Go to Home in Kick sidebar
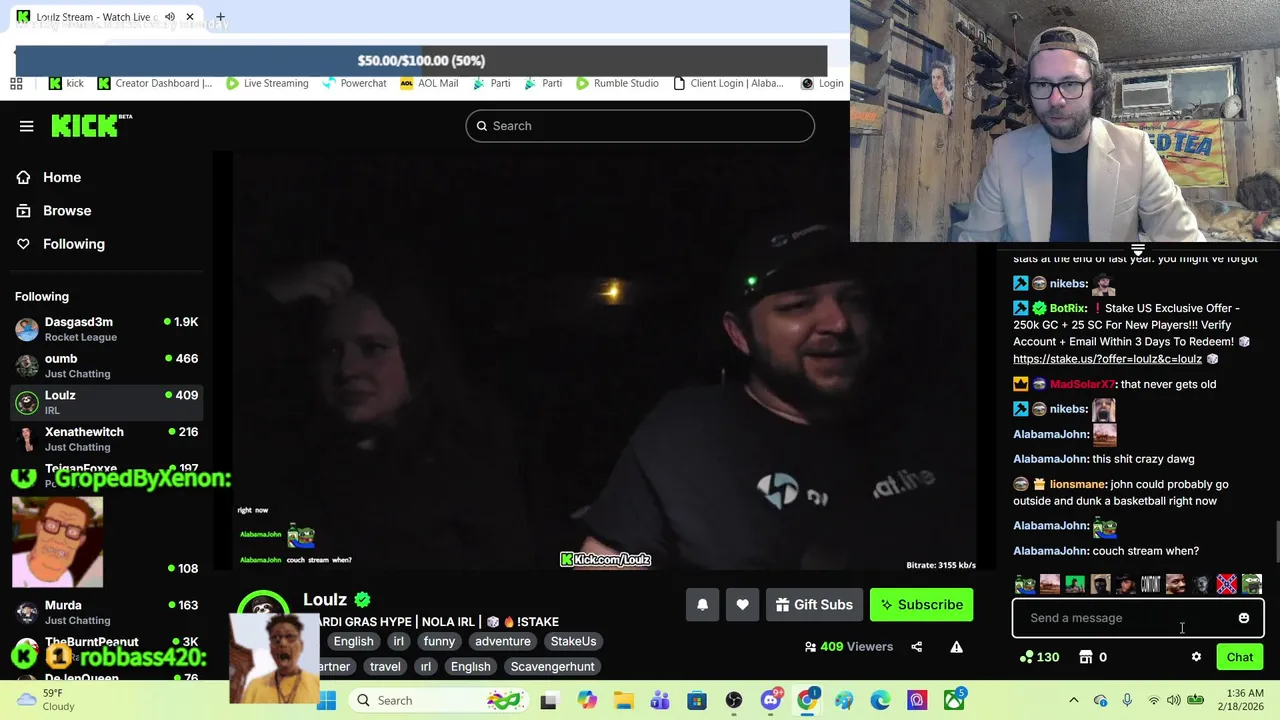The height and width of the screenshot is (720, 1280). [x=62, y=178]
